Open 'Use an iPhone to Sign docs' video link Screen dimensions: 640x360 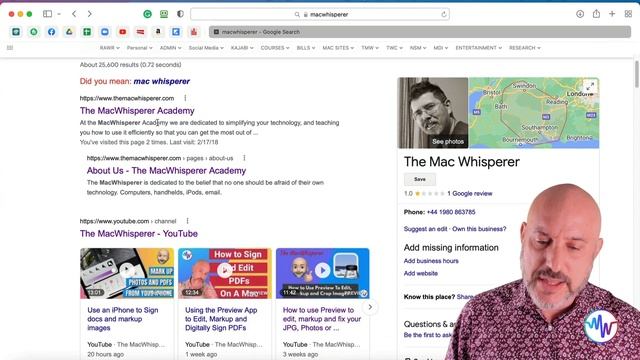(123, 319)
